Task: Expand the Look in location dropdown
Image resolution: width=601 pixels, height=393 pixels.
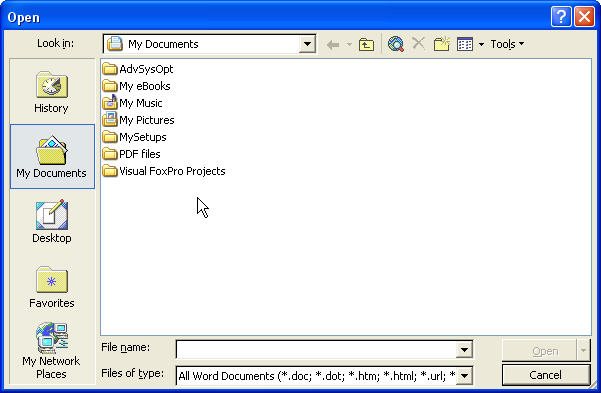Action: 307,44
